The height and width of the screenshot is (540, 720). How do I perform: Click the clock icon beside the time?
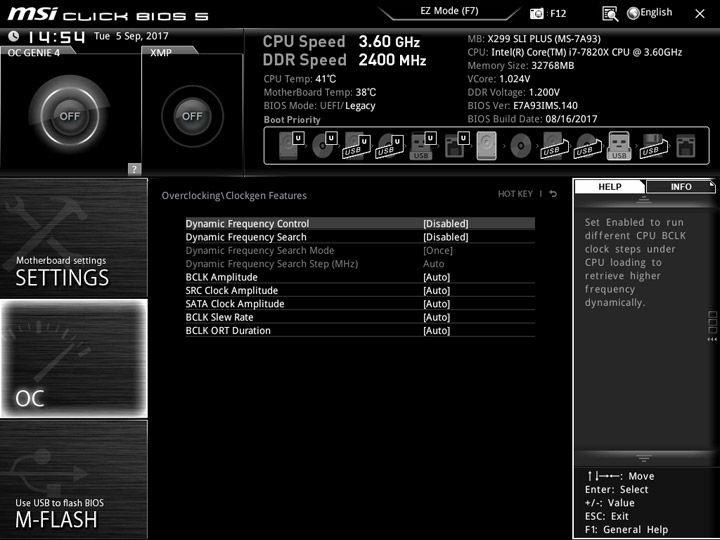coord(14,36)
